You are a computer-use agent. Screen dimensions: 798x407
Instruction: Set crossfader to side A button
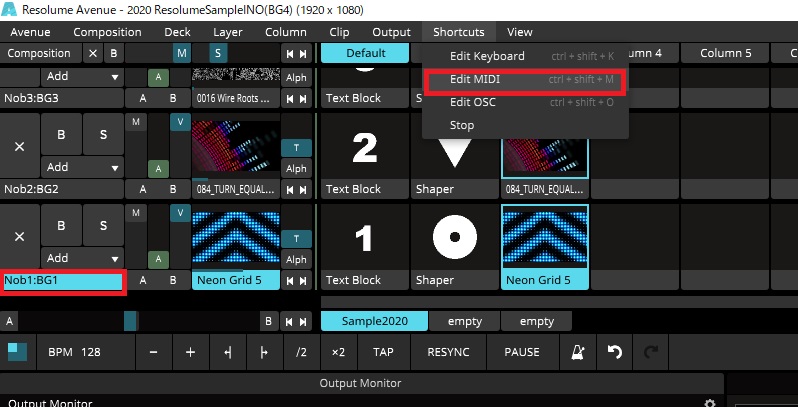pyautogui.click(x=9, y=322)
